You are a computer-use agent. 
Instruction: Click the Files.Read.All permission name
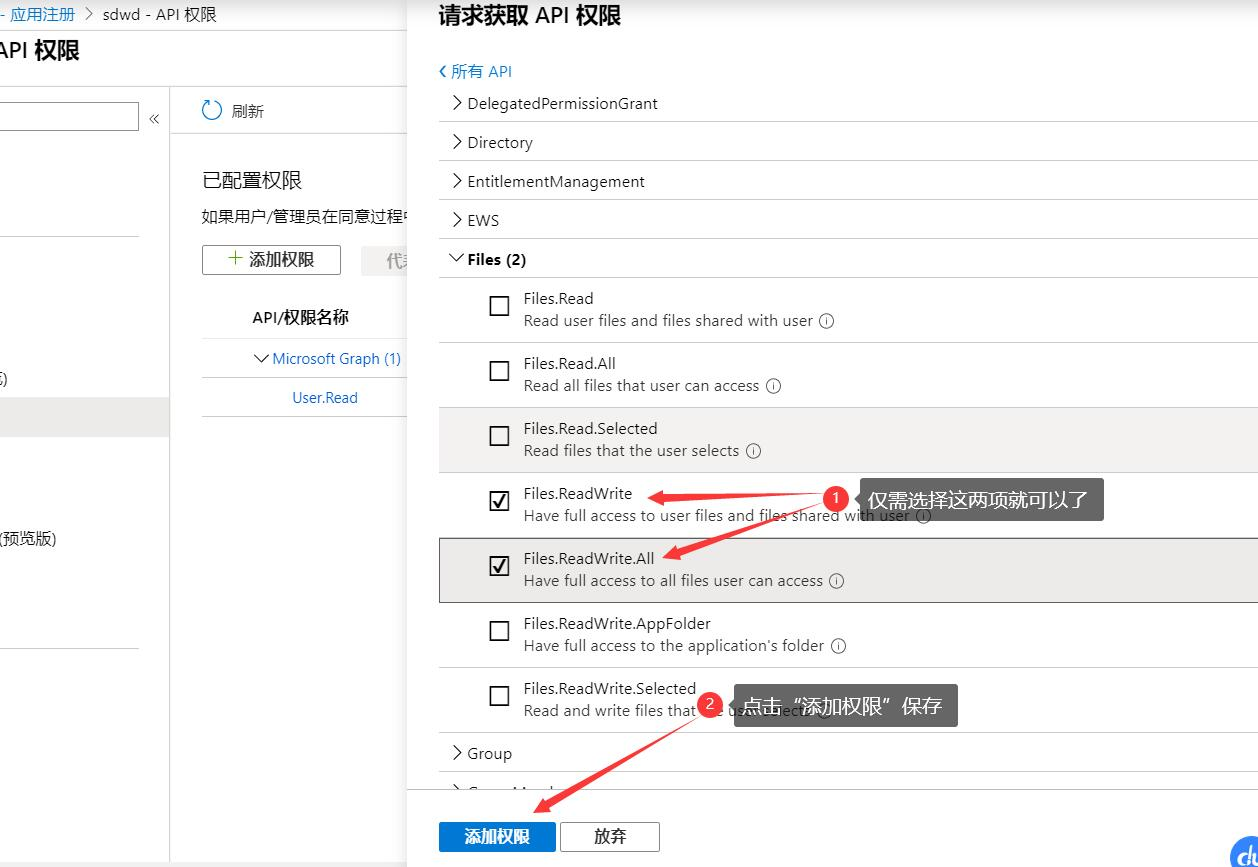point(570,363)
